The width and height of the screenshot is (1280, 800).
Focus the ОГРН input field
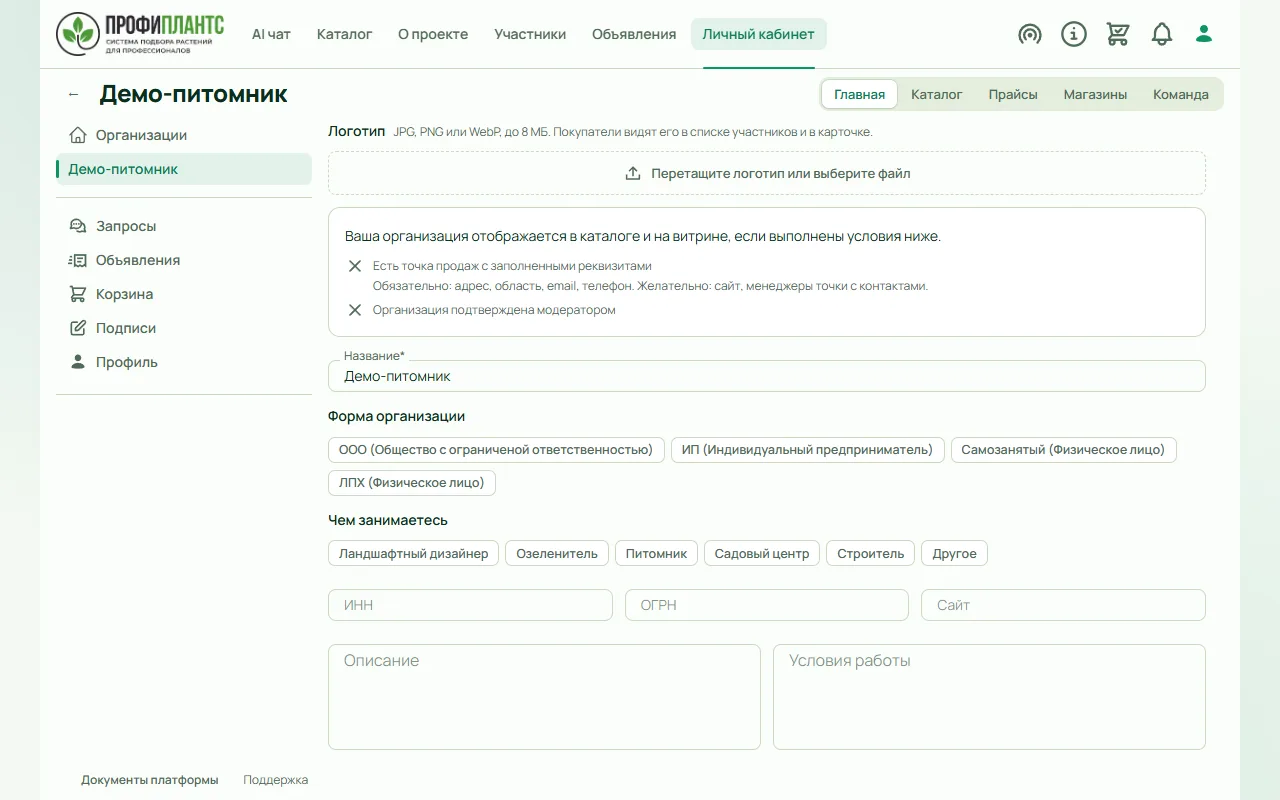767,605
